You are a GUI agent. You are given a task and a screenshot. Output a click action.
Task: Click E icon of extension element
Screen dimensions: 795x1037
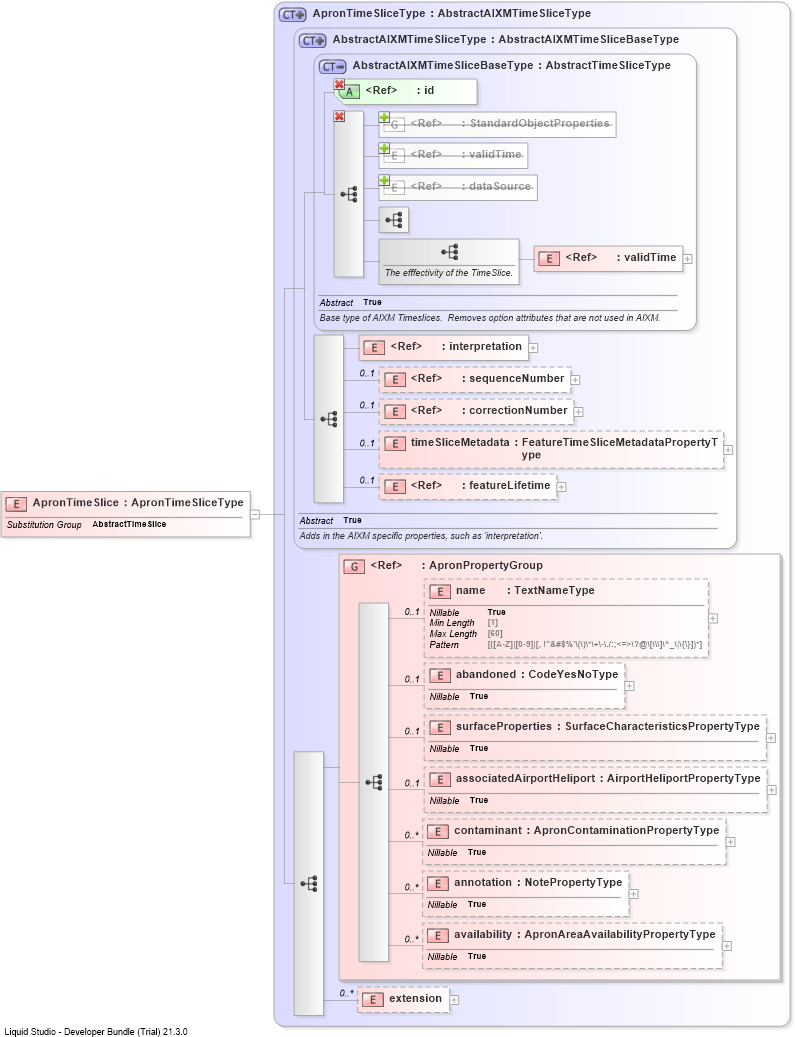[x=373, y=1000]
